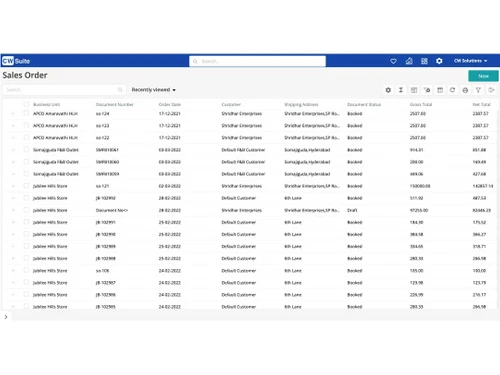Screen dimensions: 500x375
Task: Expand the row for order so-123
Action: [x=13, y=126]
